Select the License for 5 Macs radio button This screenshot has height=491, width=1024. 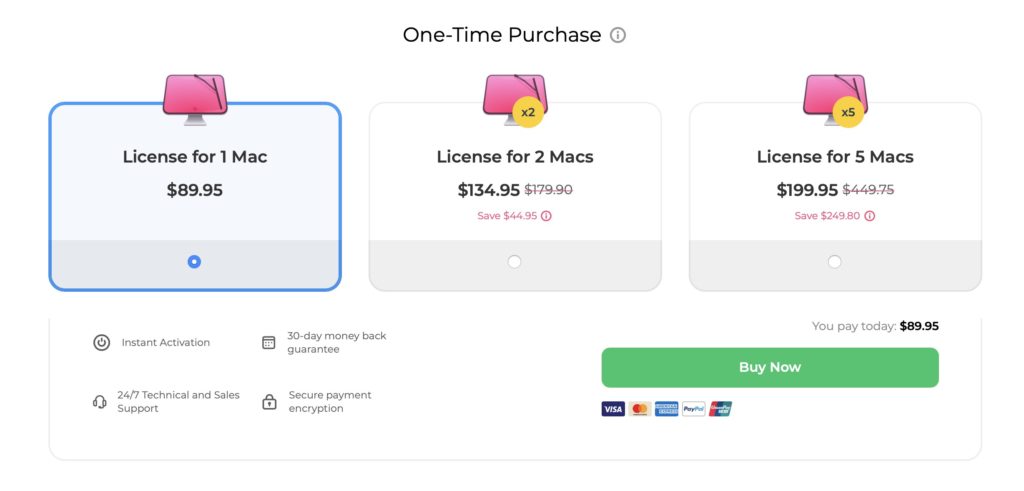pos(835,262)
